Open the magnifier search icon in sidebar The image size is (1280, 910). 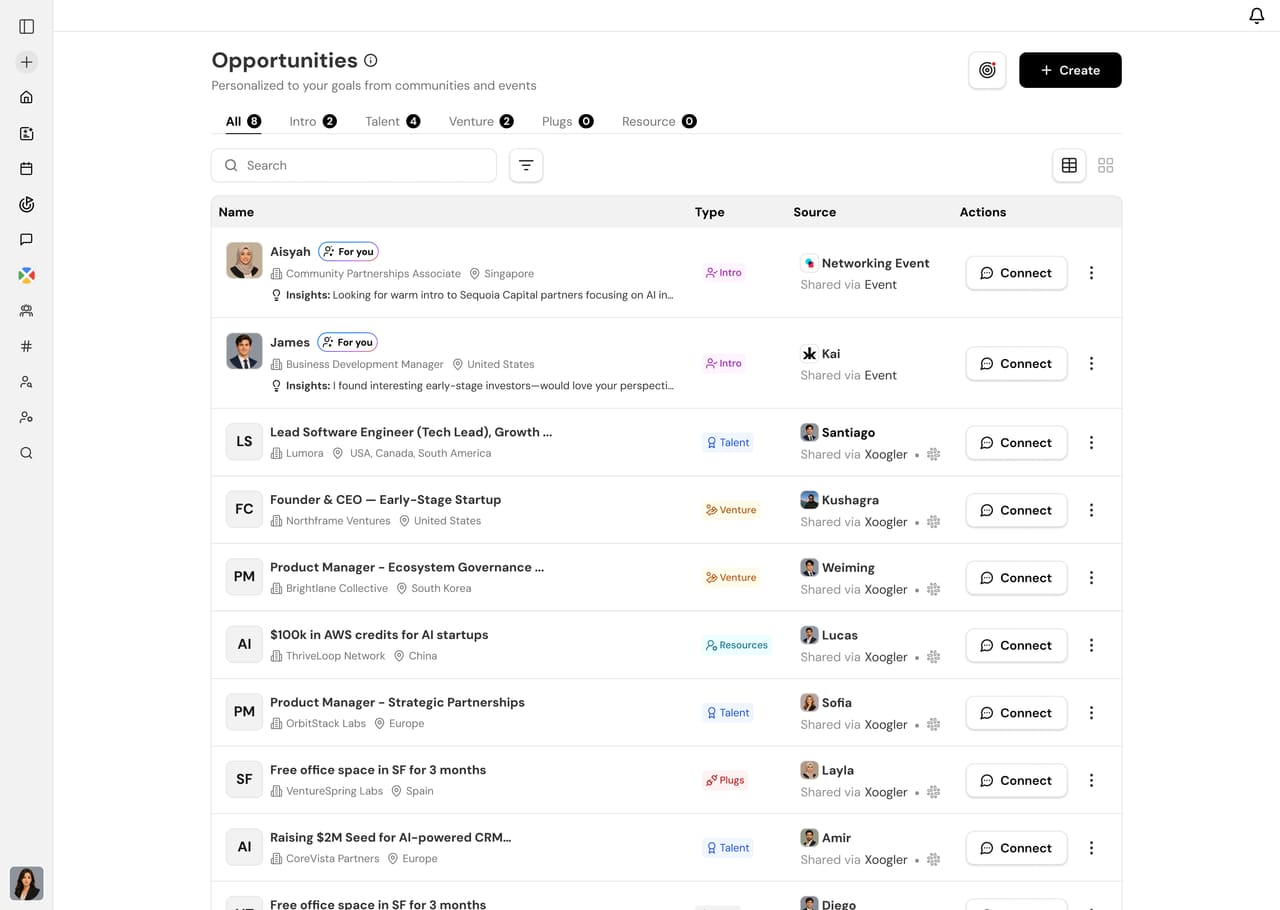[27, 453]
